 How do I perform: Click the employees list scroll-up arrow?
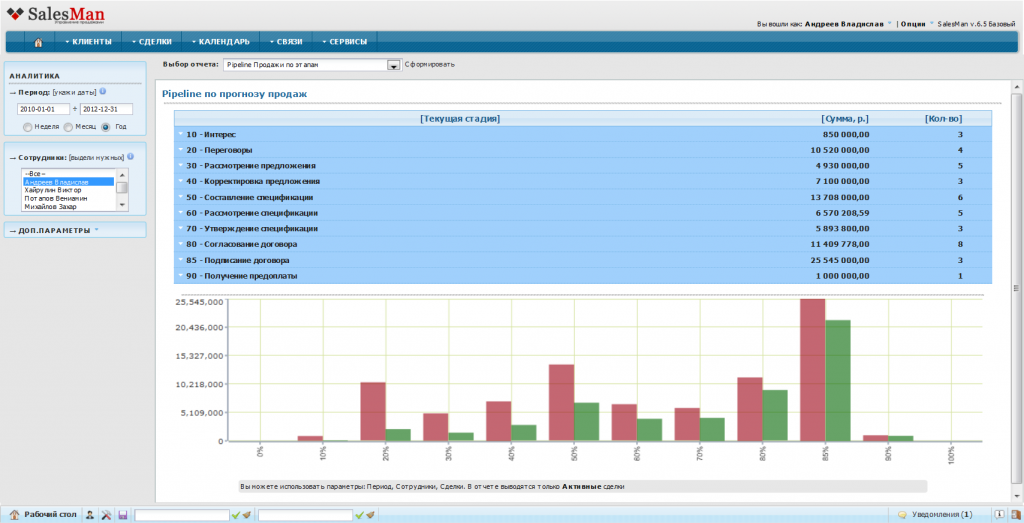(x=121, y=174)
